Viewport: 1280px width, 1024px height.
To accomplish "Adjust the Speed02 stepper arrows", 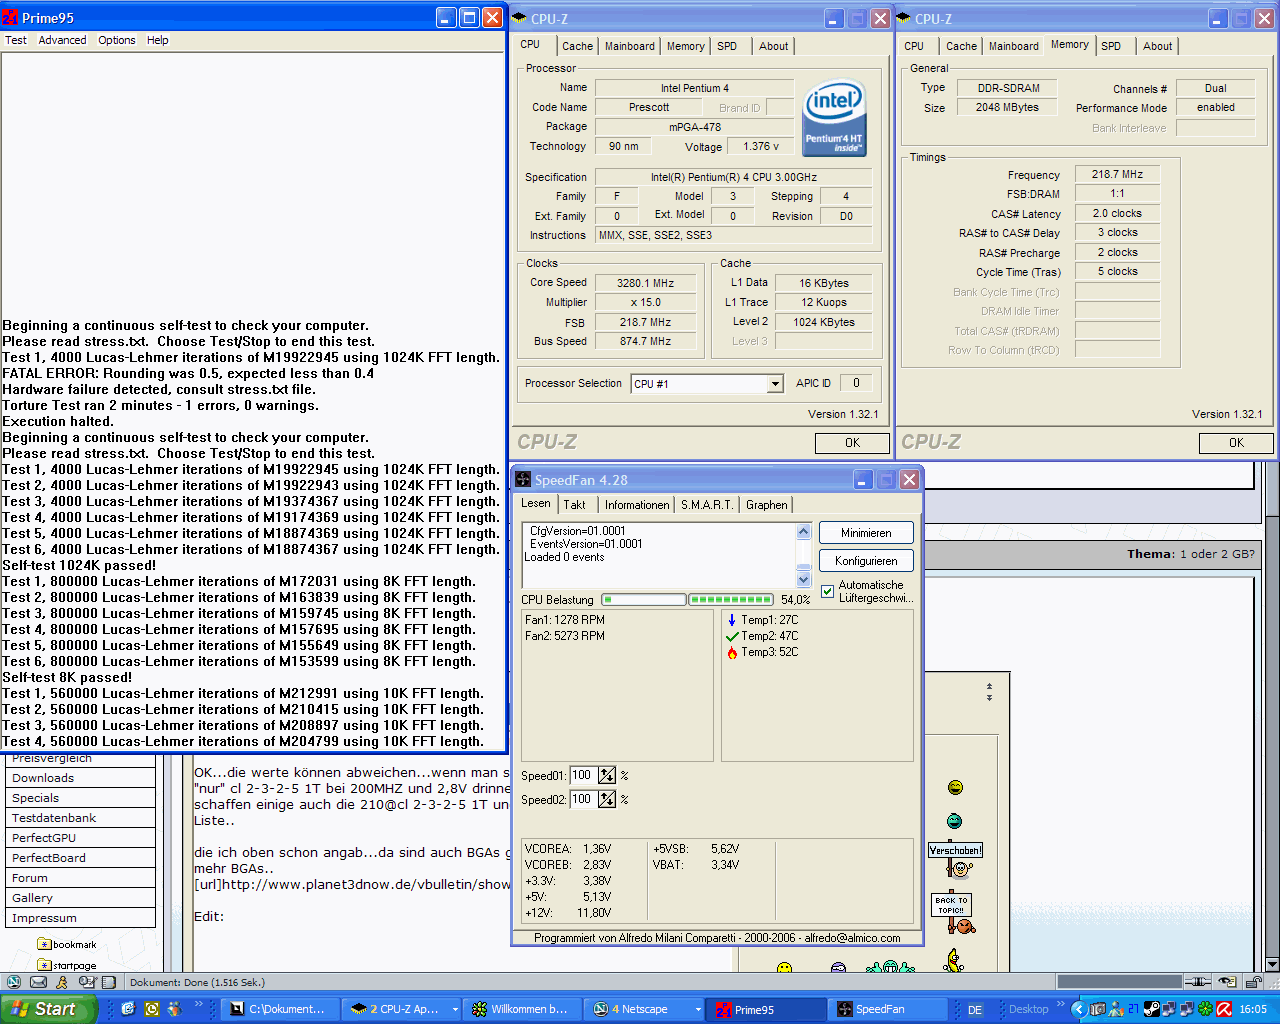I will click(x=607, y=799).
